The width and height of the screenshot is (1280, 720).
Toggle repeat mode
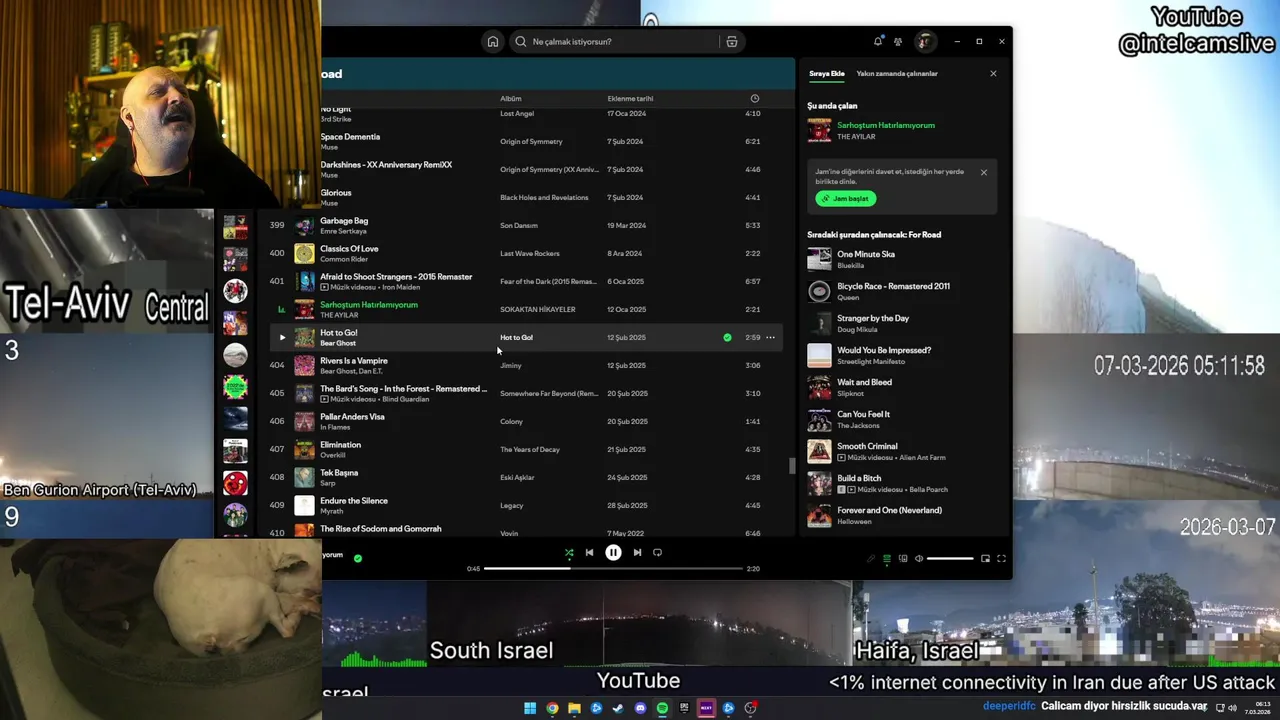(x=657, y=552)
